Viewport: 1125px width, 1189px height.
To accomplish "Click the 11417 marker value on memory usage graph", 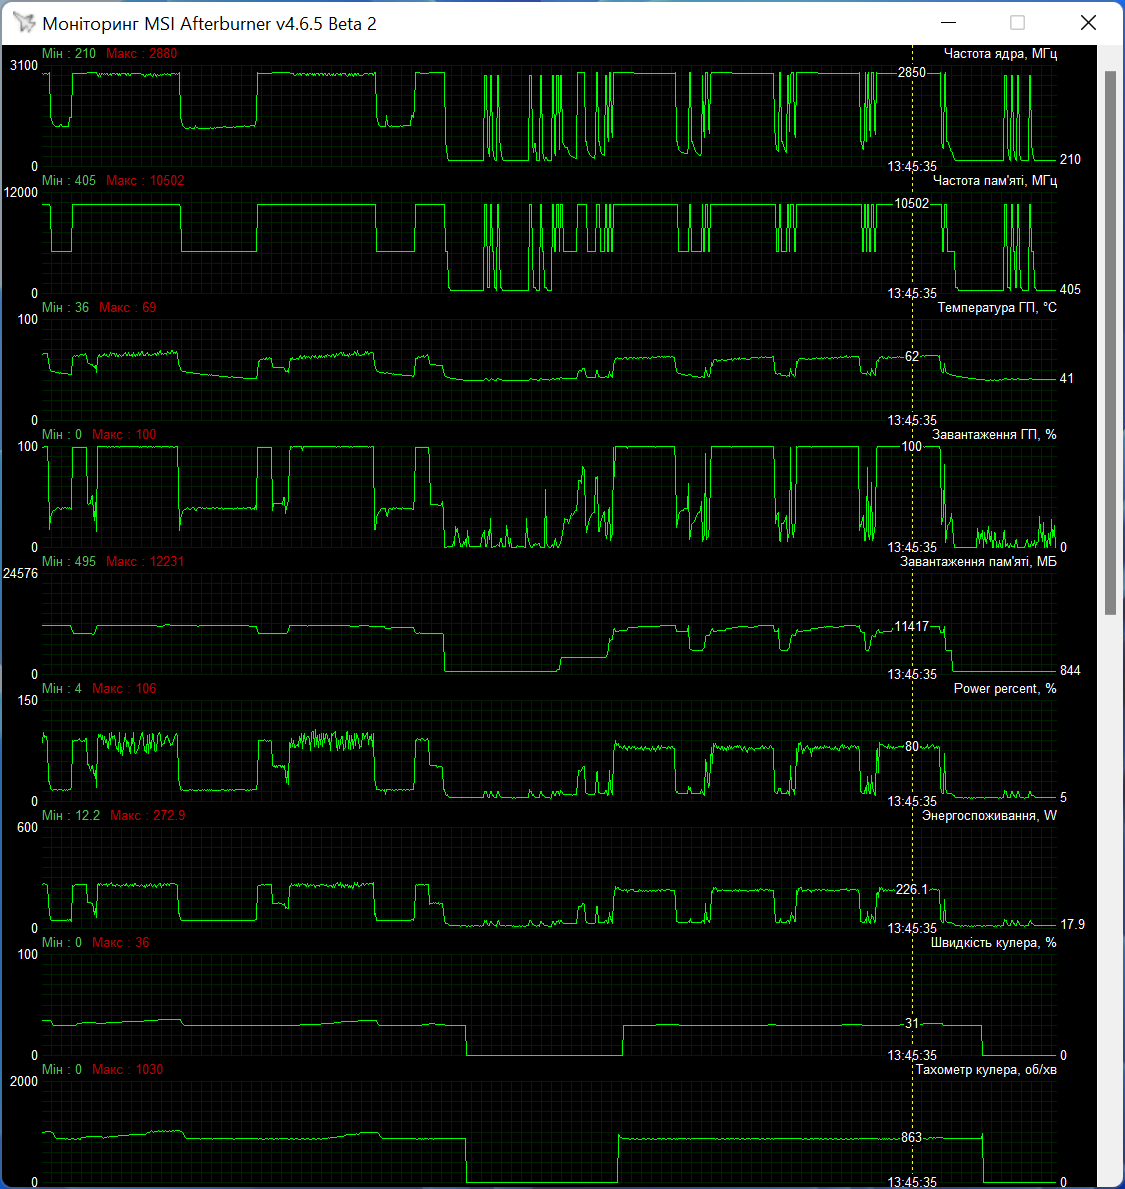I will [911, 626].
